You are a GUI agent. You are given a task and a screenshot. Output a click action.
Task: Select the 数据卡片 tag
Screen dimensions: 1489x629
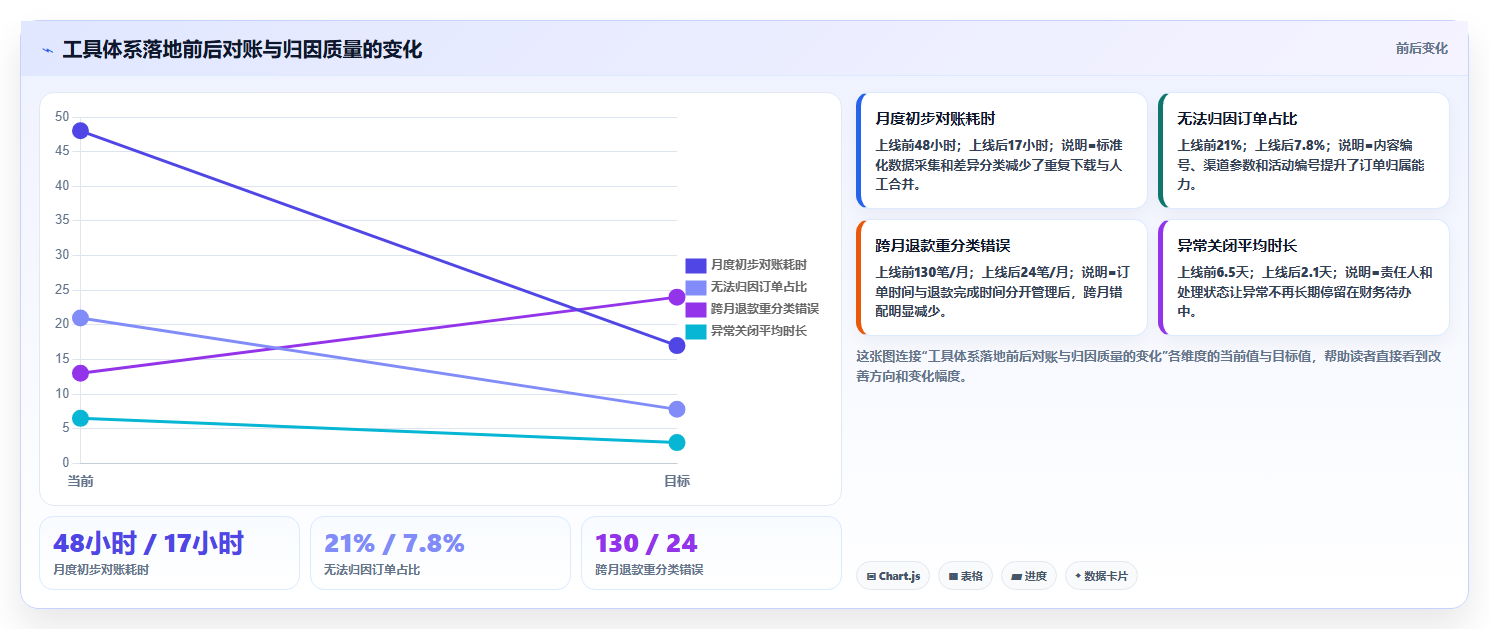(x=1101, y=576)
